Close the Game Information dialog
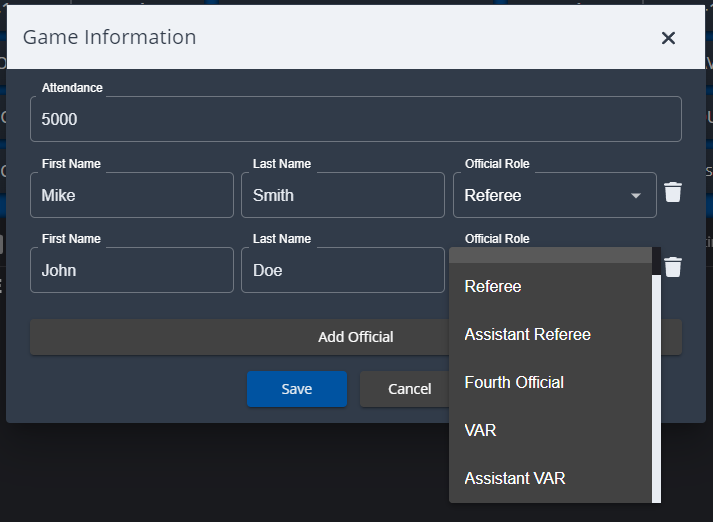Image resolution: width=713 pixels, height=522 pixels. point(668,38)
